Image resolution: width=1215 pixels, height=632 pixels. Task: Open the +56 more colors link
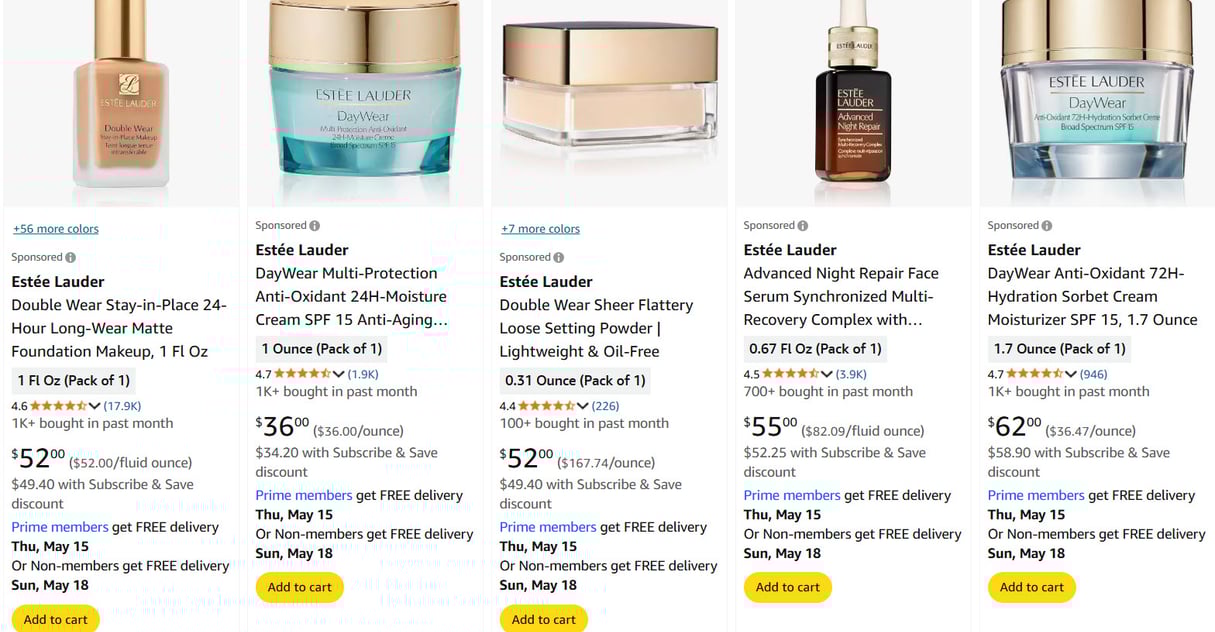click(56, 229)
